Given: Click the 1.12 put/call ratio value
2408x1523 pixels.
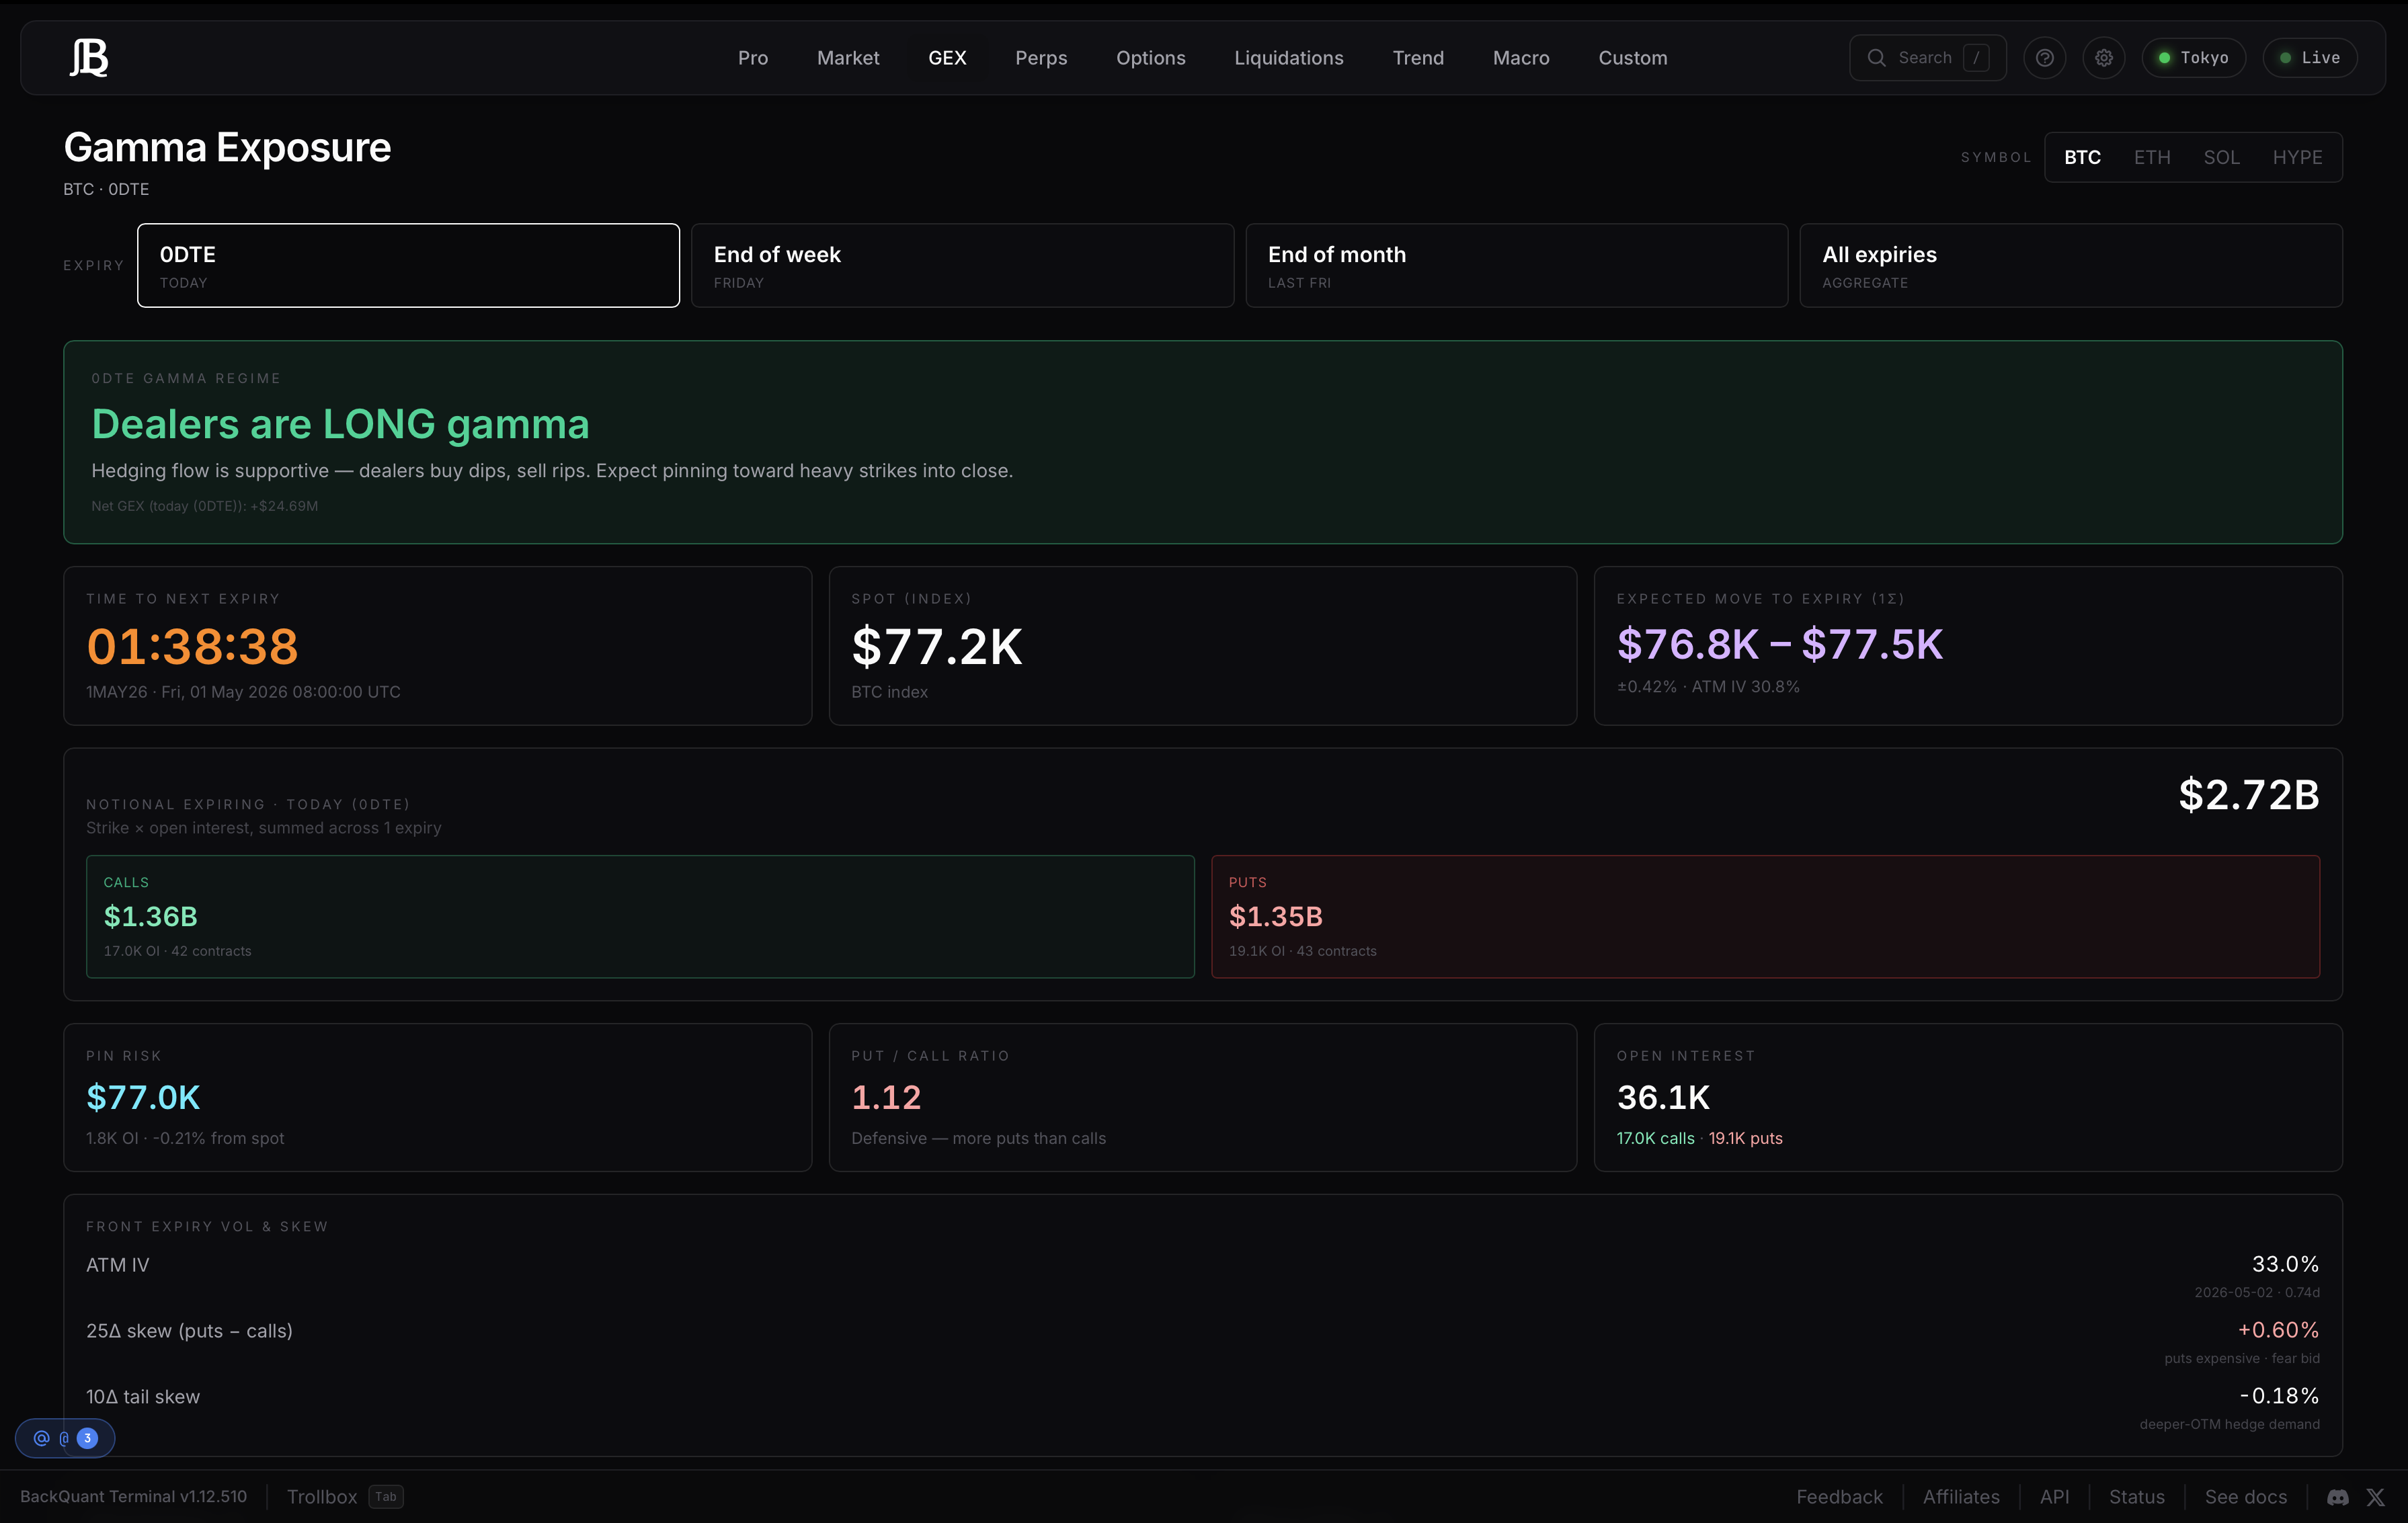Looking at the screenshot, I should click(x=886, y=1098).
